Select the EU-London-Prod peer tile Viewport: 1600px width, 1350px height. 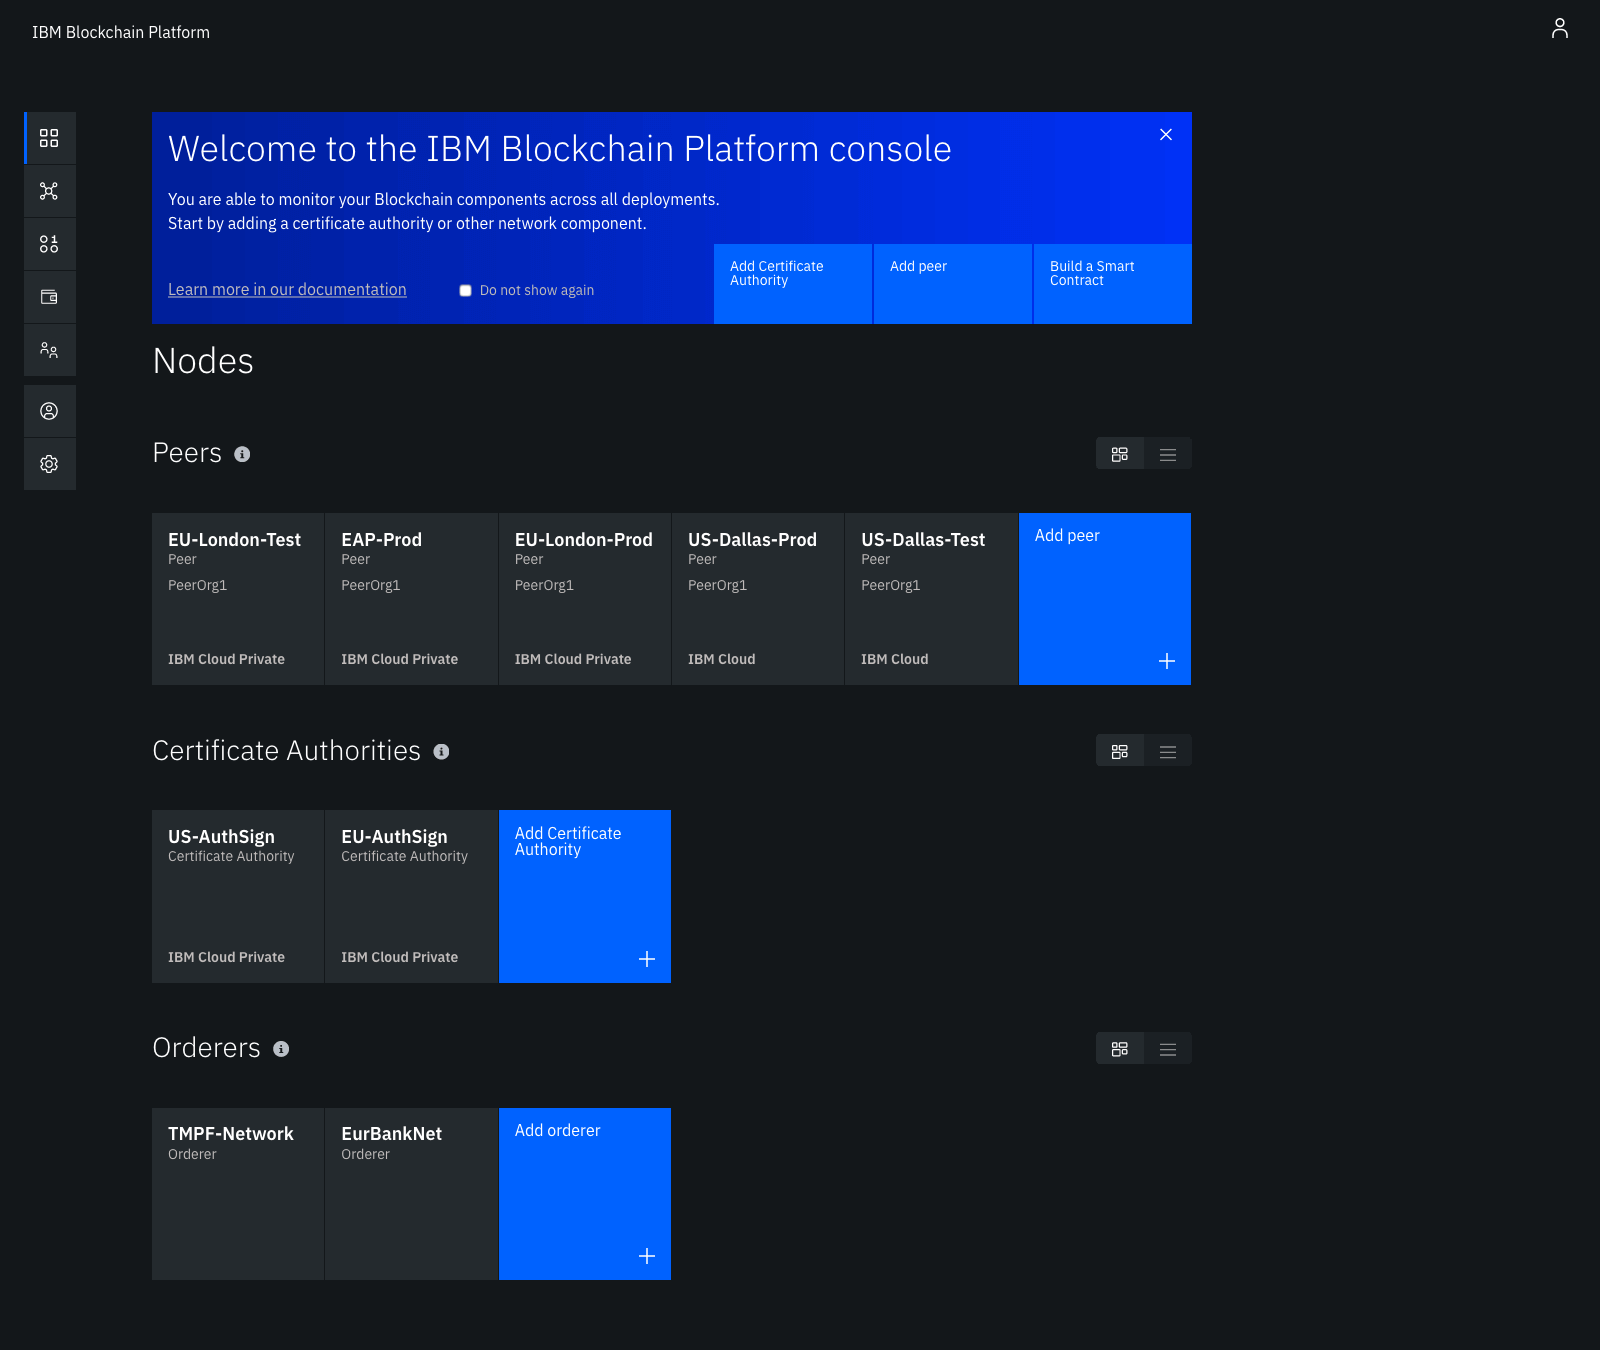tap(584, 598)
